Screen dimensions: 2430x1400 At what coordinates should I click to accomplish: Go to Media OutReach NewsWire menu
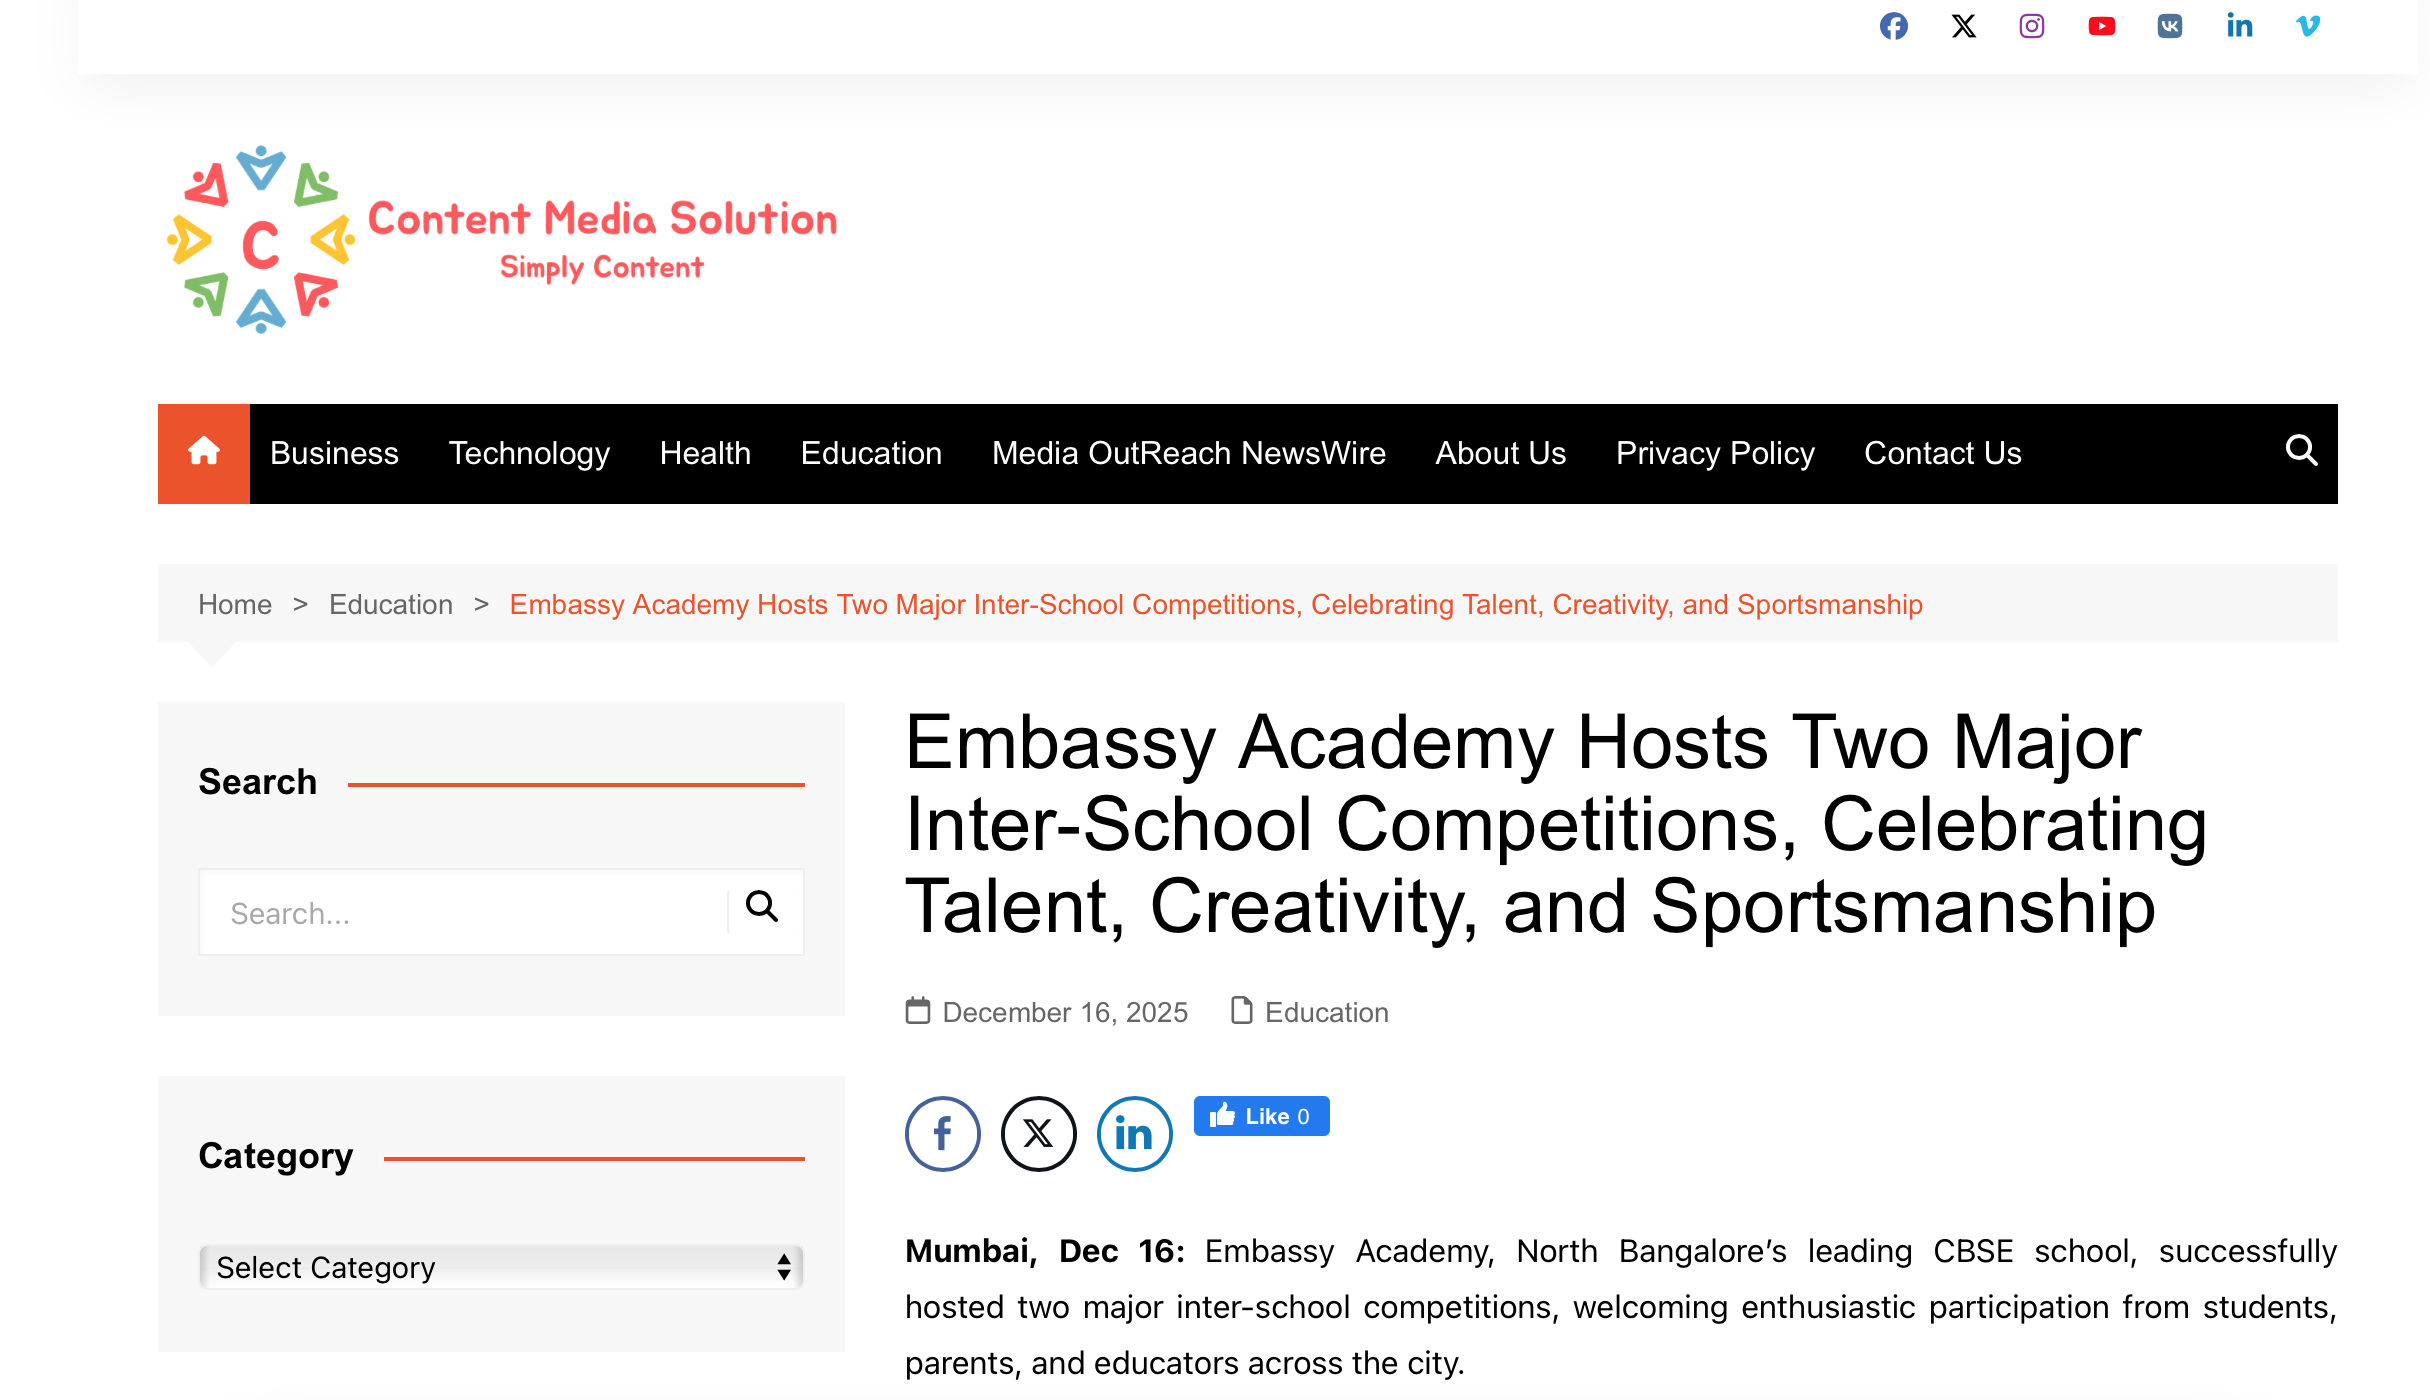point(1188,453)
